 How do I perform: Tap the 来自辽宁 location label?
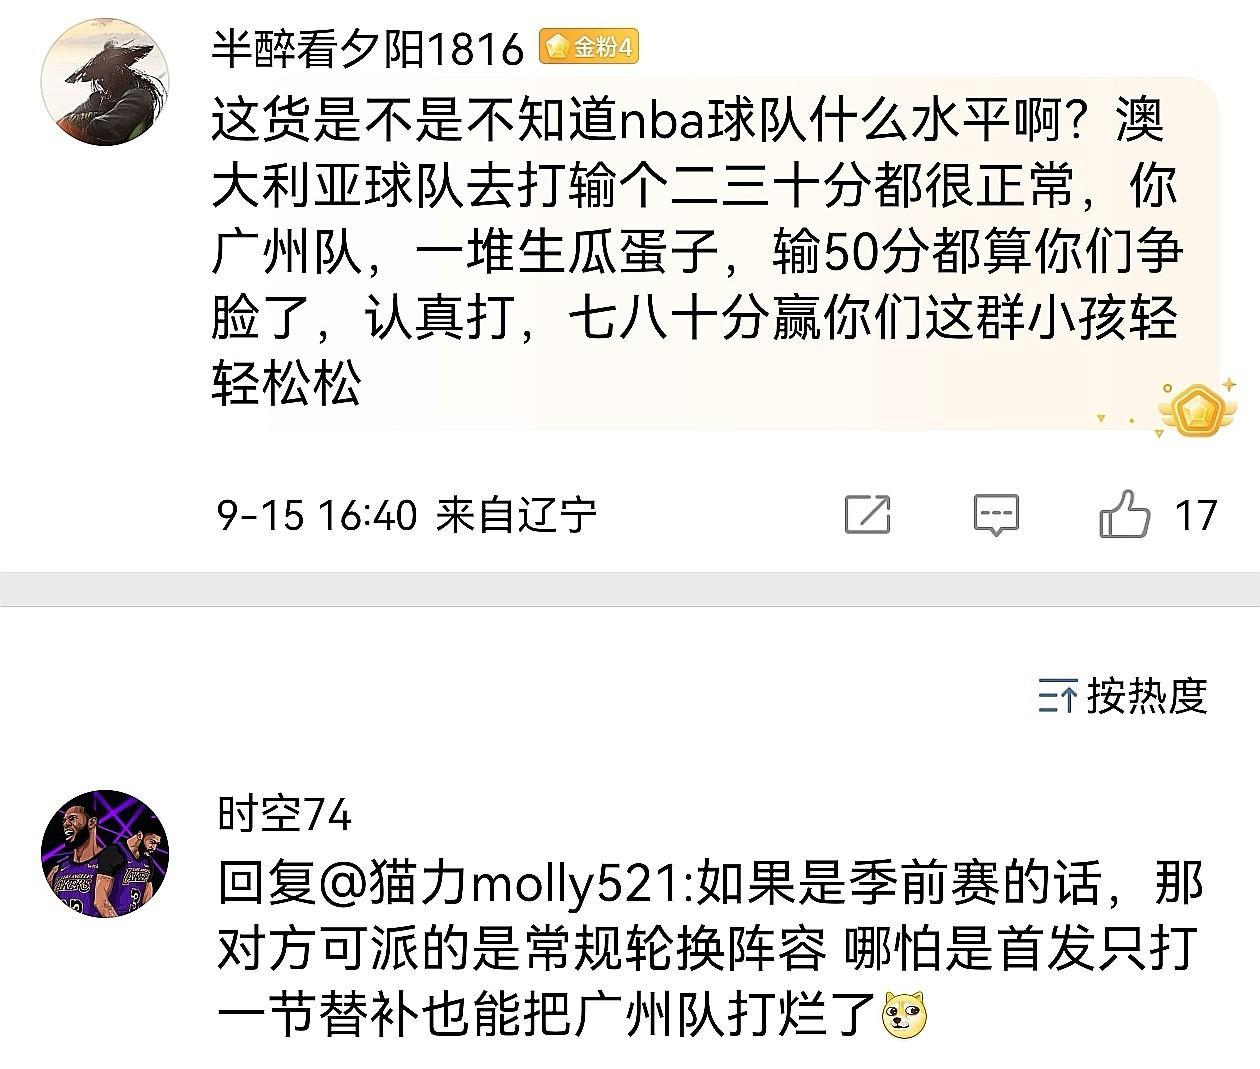point(516,515)
